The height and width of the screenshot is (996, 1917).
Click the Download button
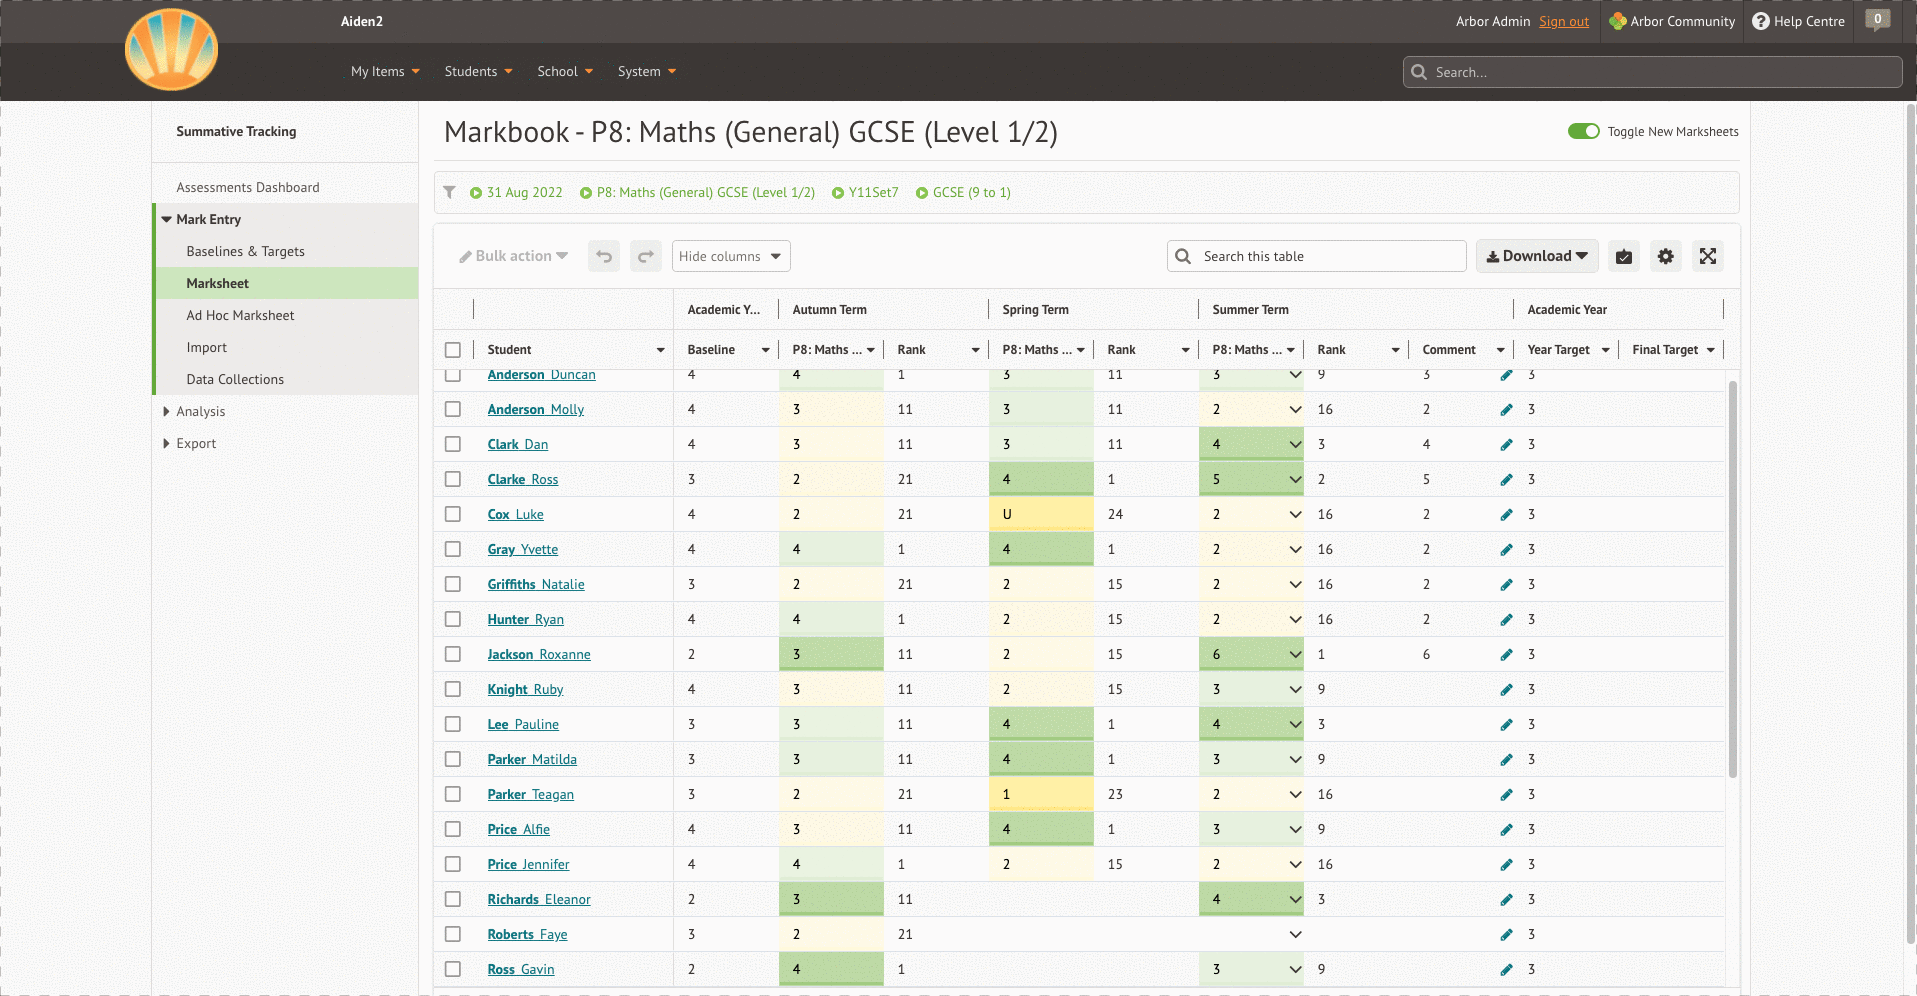pyautogui.click(x=1536, y=256)
